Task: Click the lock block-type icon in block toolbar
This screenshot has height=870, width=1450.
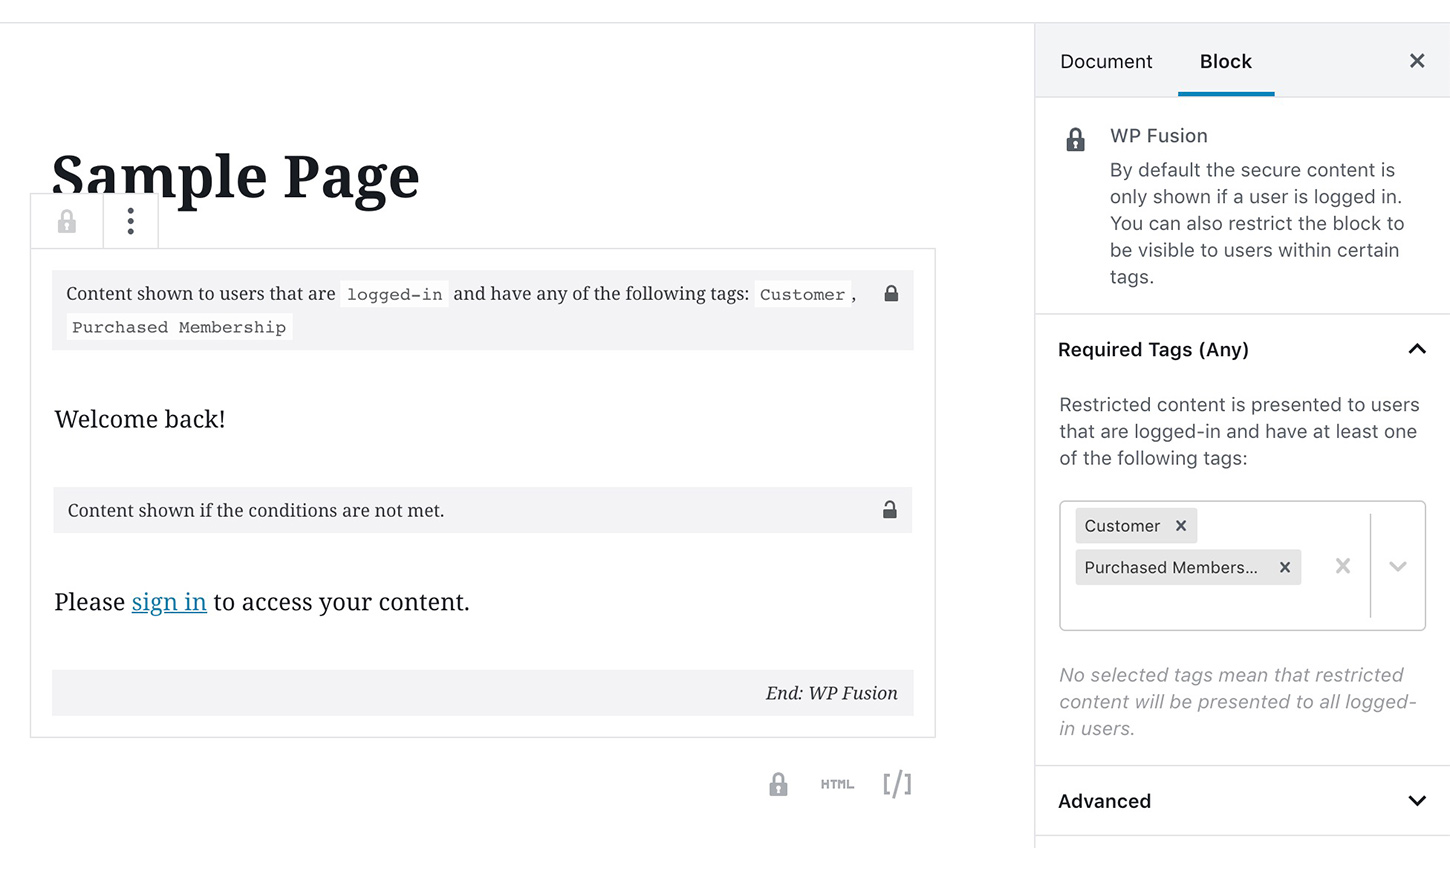Action: pos(67,221)
